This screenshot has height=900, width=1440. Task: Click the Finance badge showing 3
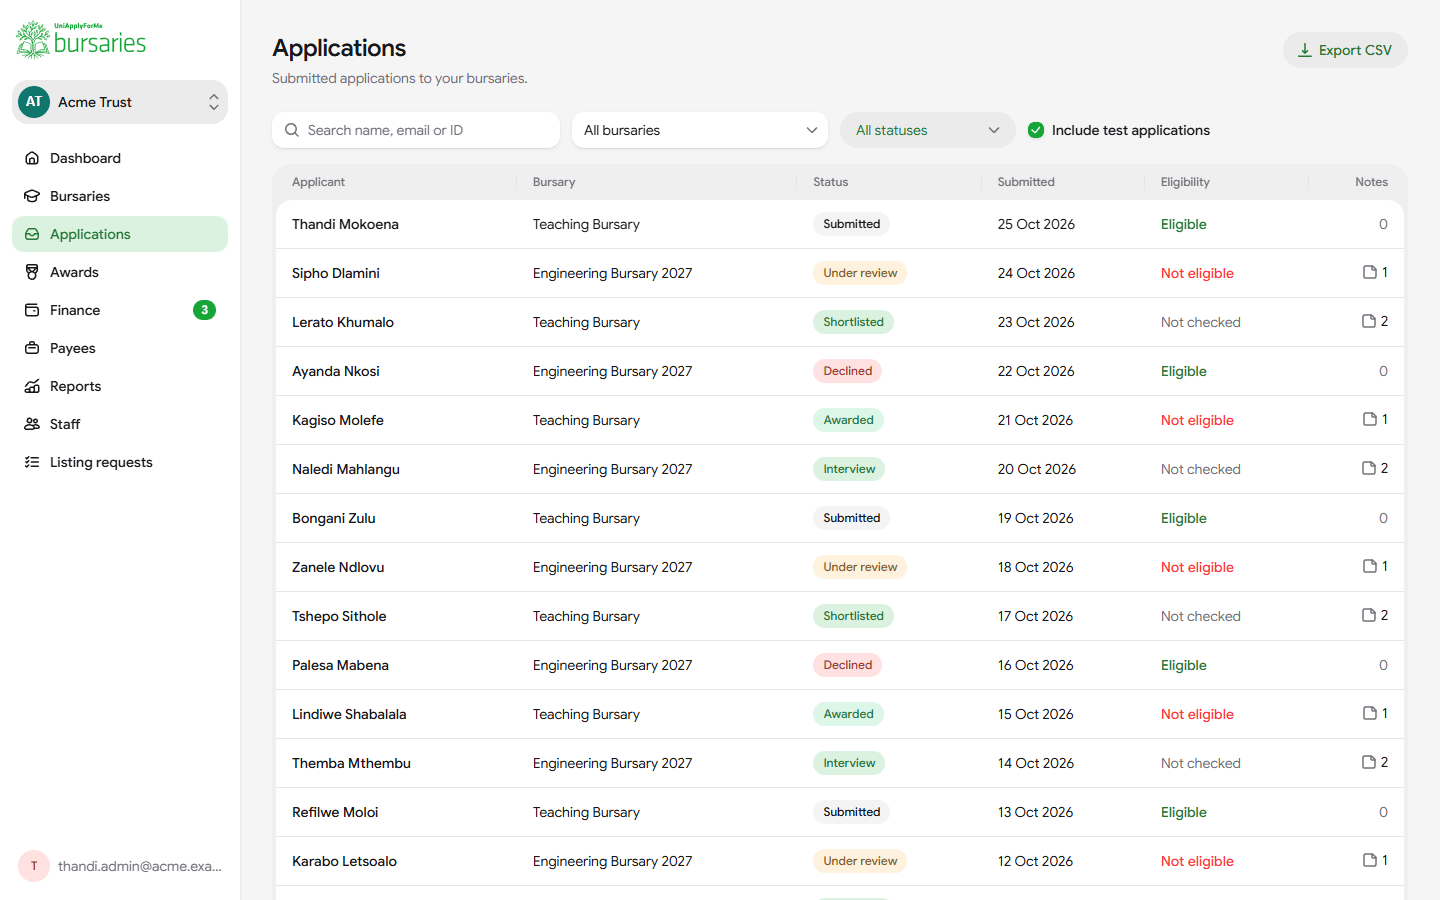204,310
